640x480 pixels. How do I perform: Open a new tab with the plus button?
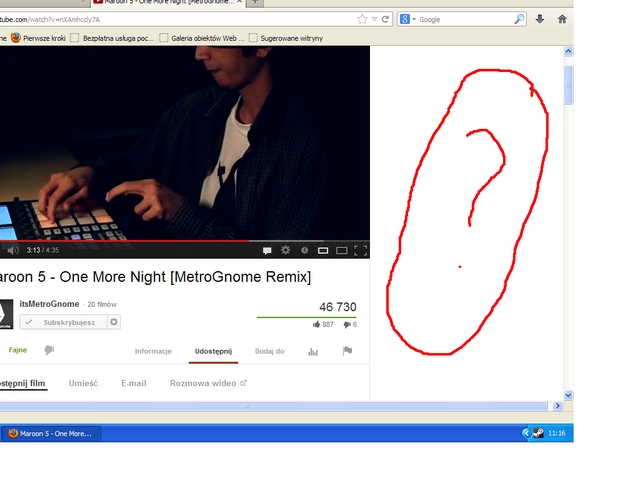(x=255, y=2)
